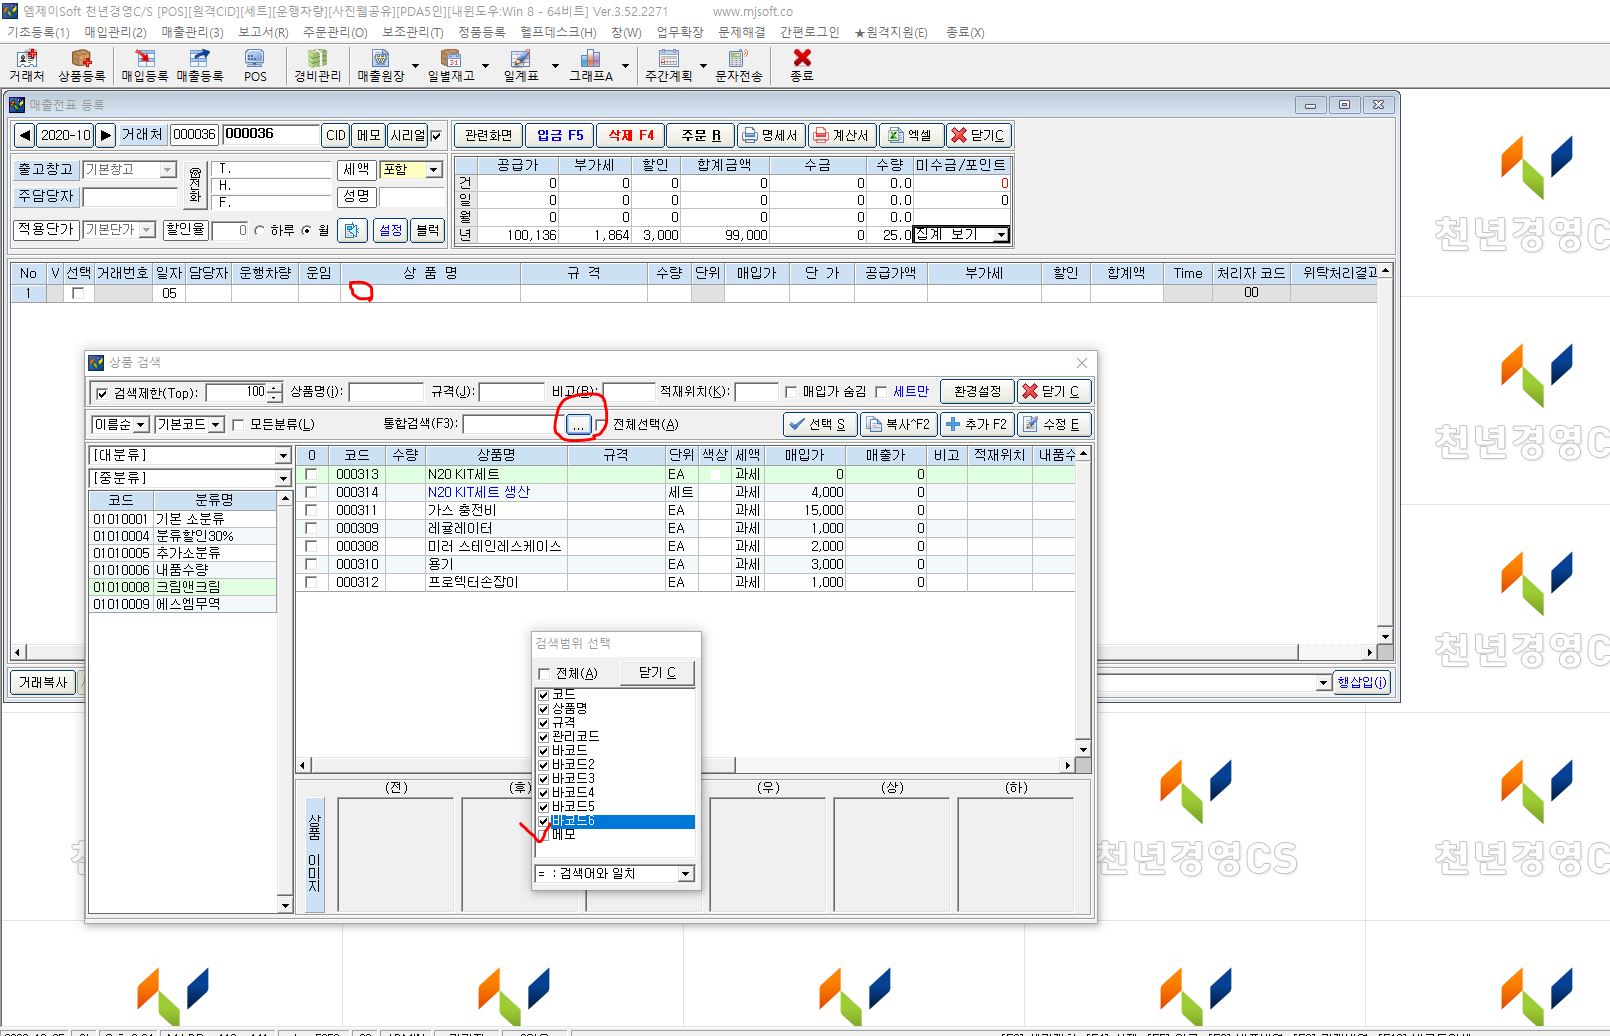Check the row checkbox for product 000311
This screenshot has height=1036, width=1610.
(x=311, y=510)
